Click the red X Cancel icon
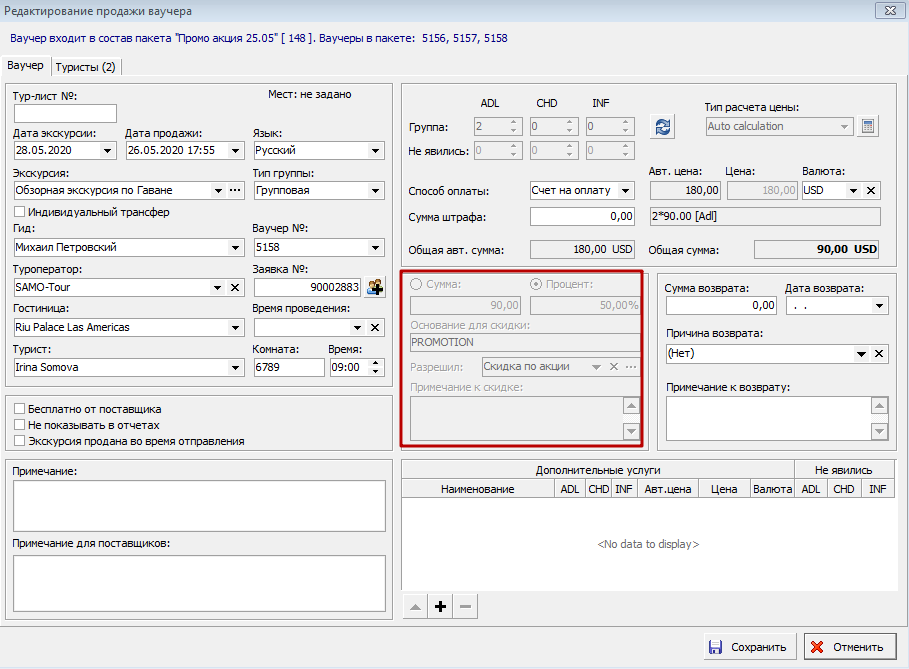 pyautogui.click(x=817, y=647)
